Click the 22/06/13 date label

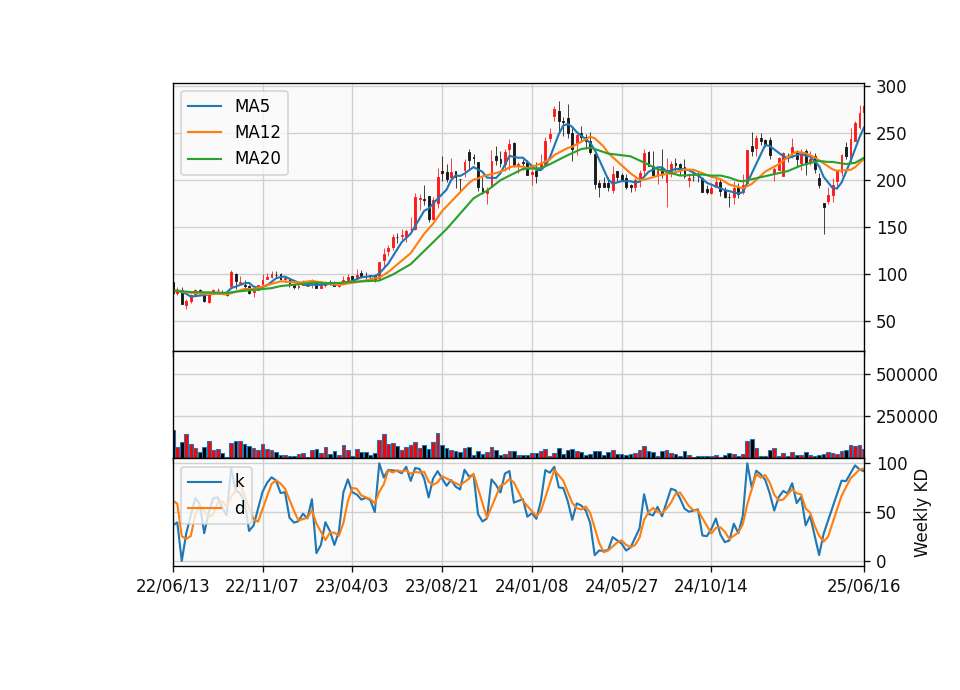pos(173,587)
